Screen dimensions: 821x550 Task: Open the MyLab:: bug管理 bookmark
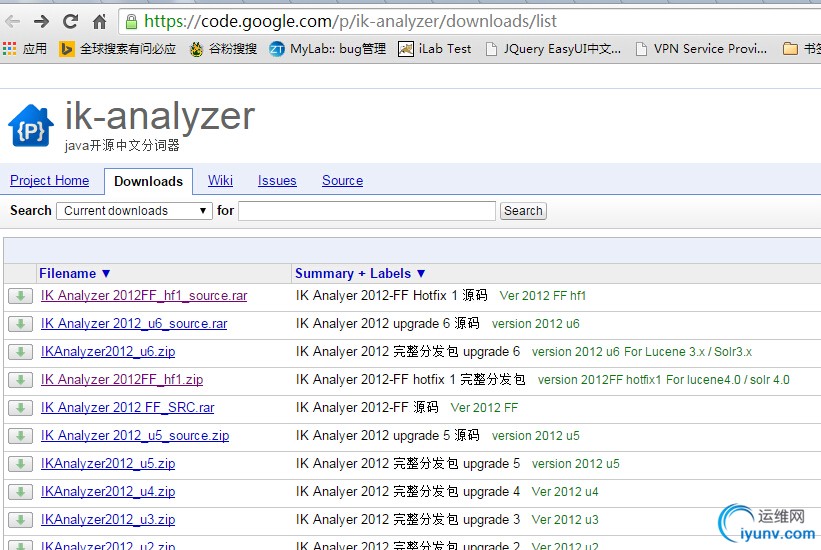pyautogui.click(x=328, y=49)
